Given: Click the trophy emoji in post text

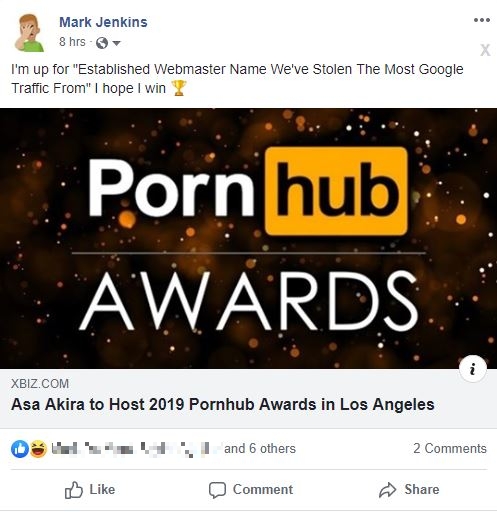Looking at the screenshot, I should point(179,88).
